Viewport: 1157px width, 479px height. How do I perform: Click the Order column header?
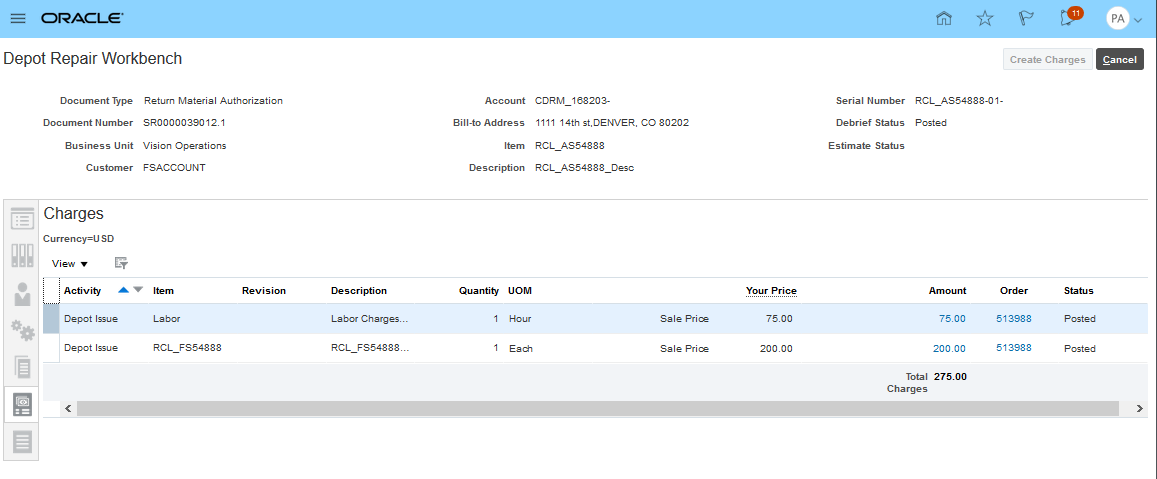pyautogui.click(x=1014, y=291)
